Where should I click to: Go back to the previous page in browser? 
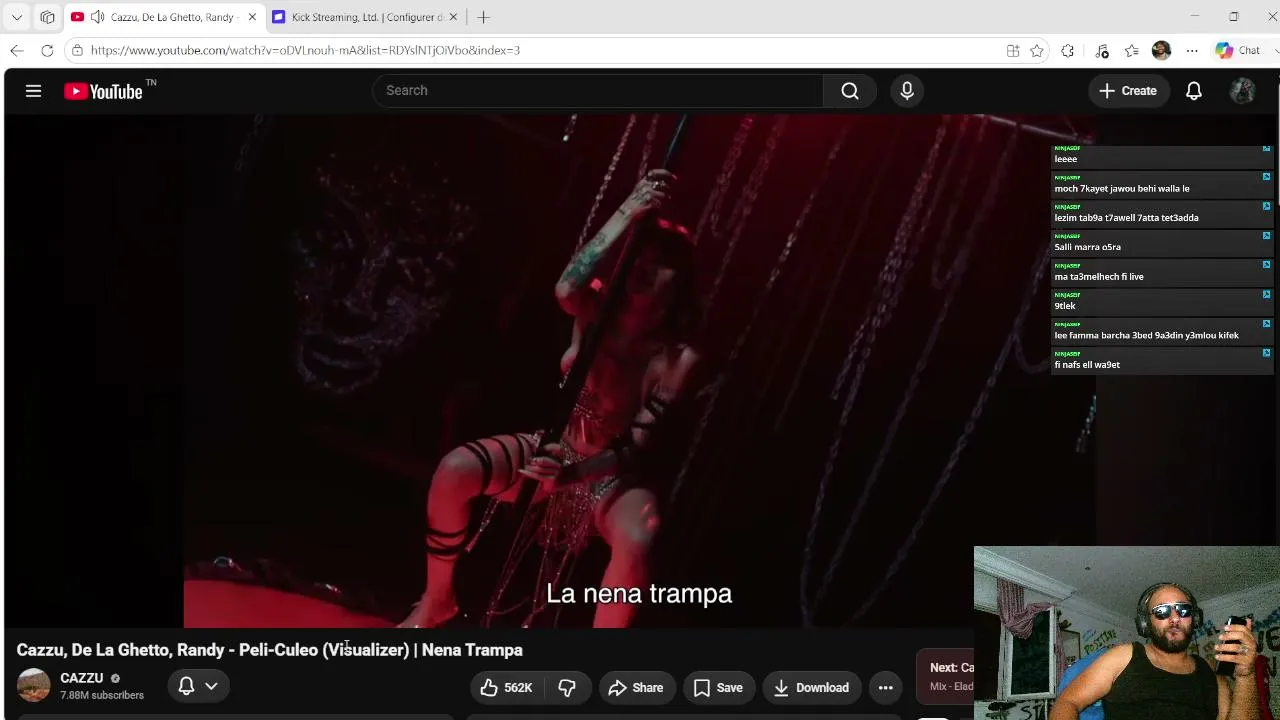pos(17,50)
